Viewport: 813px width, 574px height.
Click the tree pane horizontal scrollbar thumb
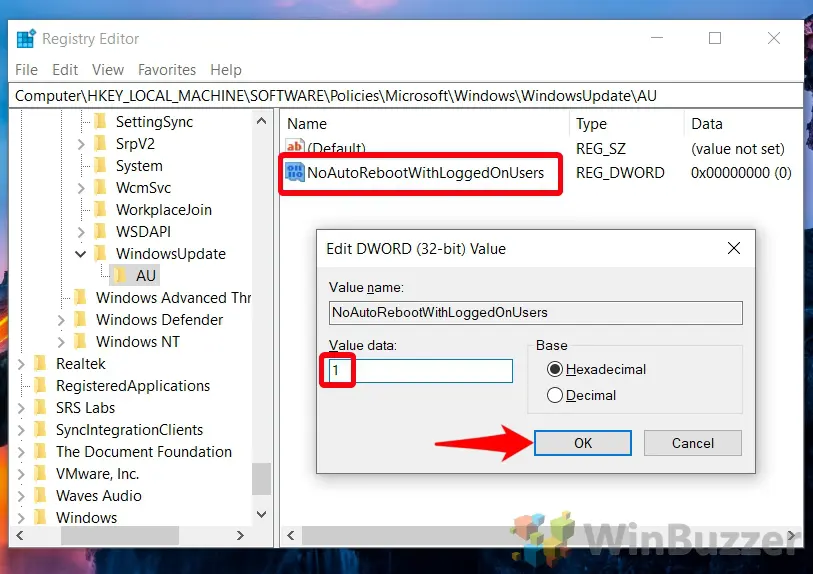pyautogui.click(x=120, y=535)
